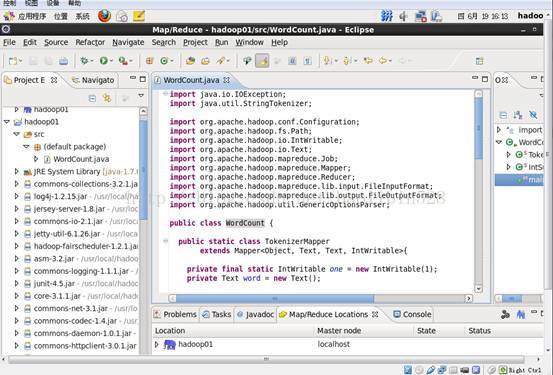The image size is (553, 375).
Task: Open the Project menu
Action: pyautogui.click(x=195, y=42)
